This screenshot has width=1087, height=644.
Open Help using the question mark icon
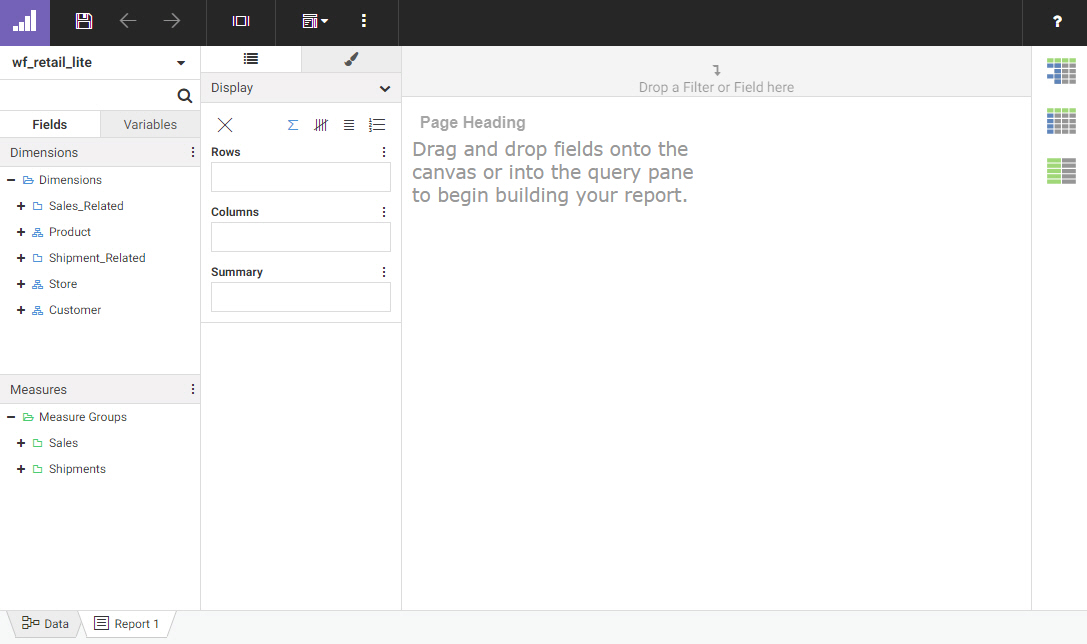pos(1058,22)
